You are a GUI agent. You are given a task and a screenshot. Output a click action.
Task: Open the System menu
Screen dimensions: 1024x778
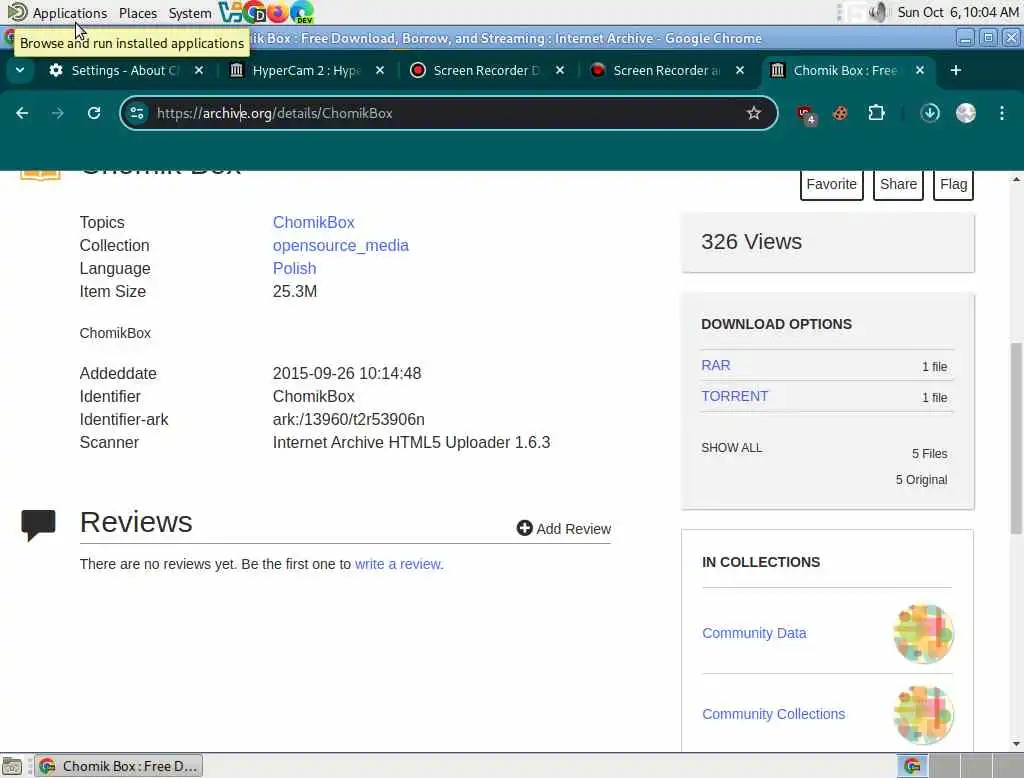tap(189, 12)
